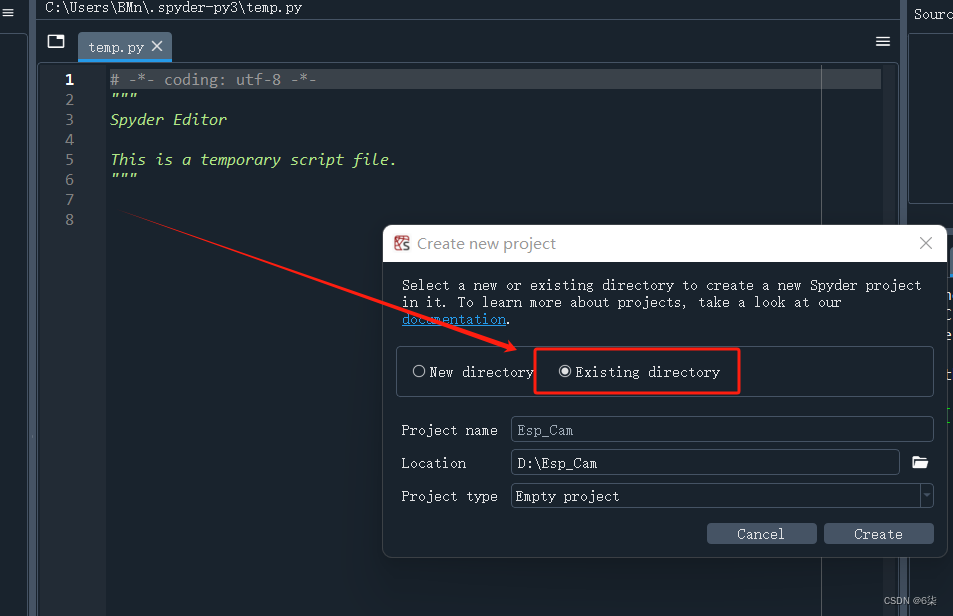Click the text 'Spyder Editor' in code
Screen dimensions: 953x616
pos(168,120)
